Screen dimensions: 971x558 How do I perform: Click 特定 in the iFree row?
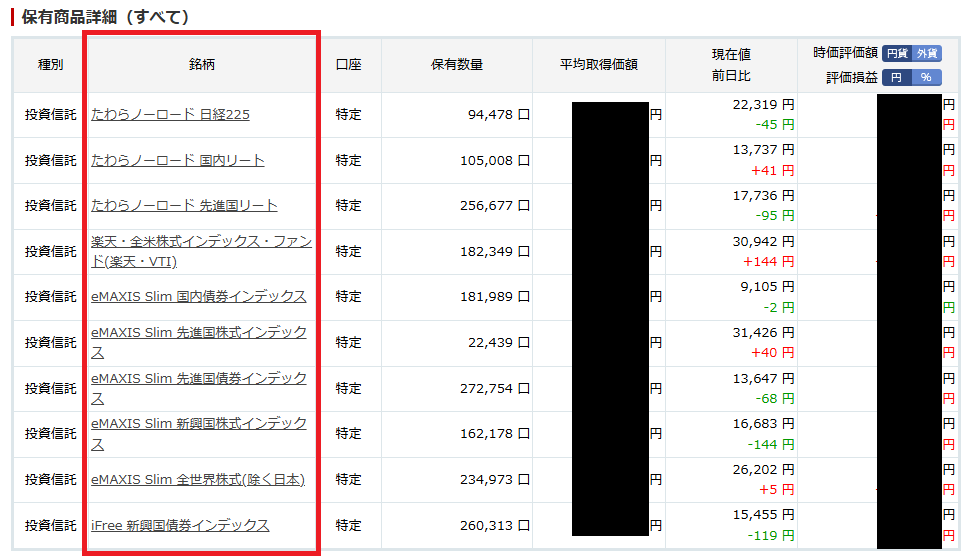click(348, 525)
